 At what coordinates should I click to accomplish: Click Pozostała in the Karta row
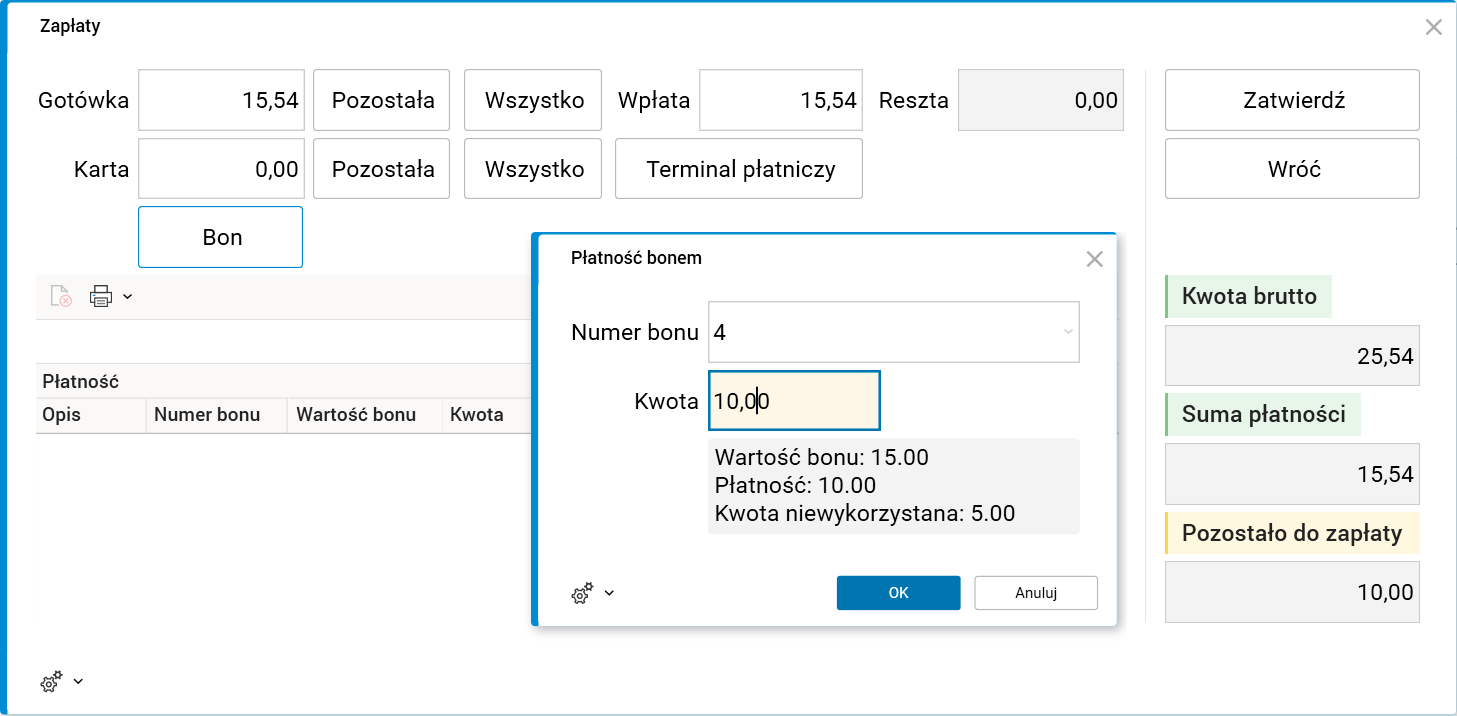[x=381, y=168]
